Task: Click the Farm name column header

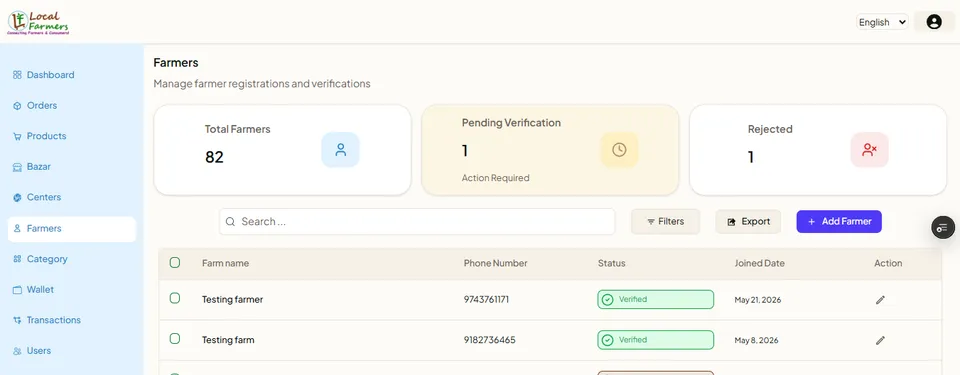Action: pyautogui.click(x=225, y=263)
